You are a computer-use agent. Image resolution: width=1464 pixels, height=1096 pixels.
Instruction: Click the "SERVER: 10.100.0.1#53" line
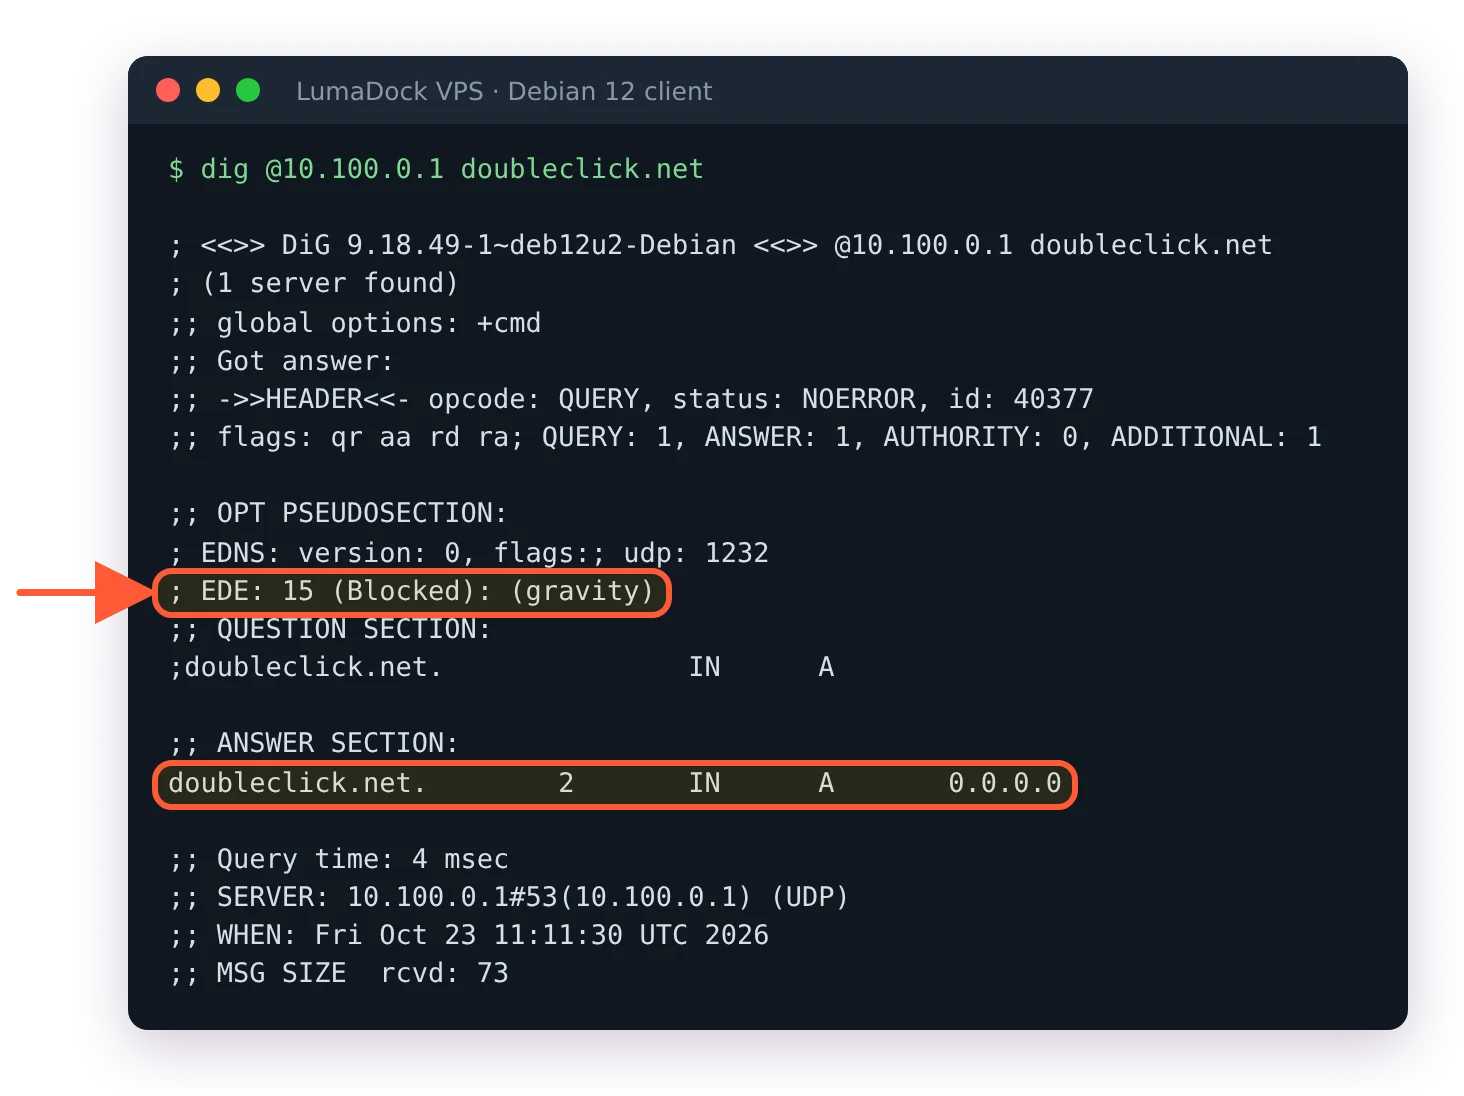click(x=508, y=897)
